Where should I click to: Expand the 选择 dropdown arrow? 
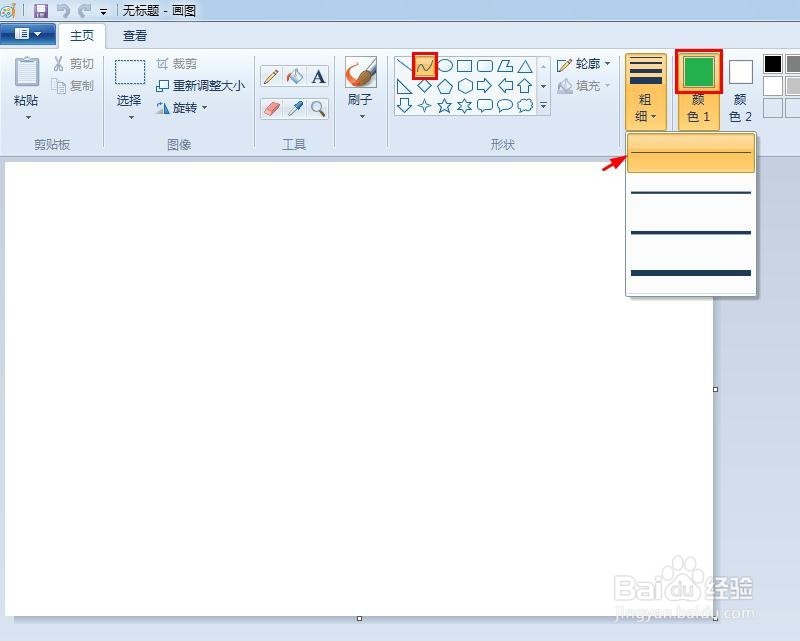point(131,117)
